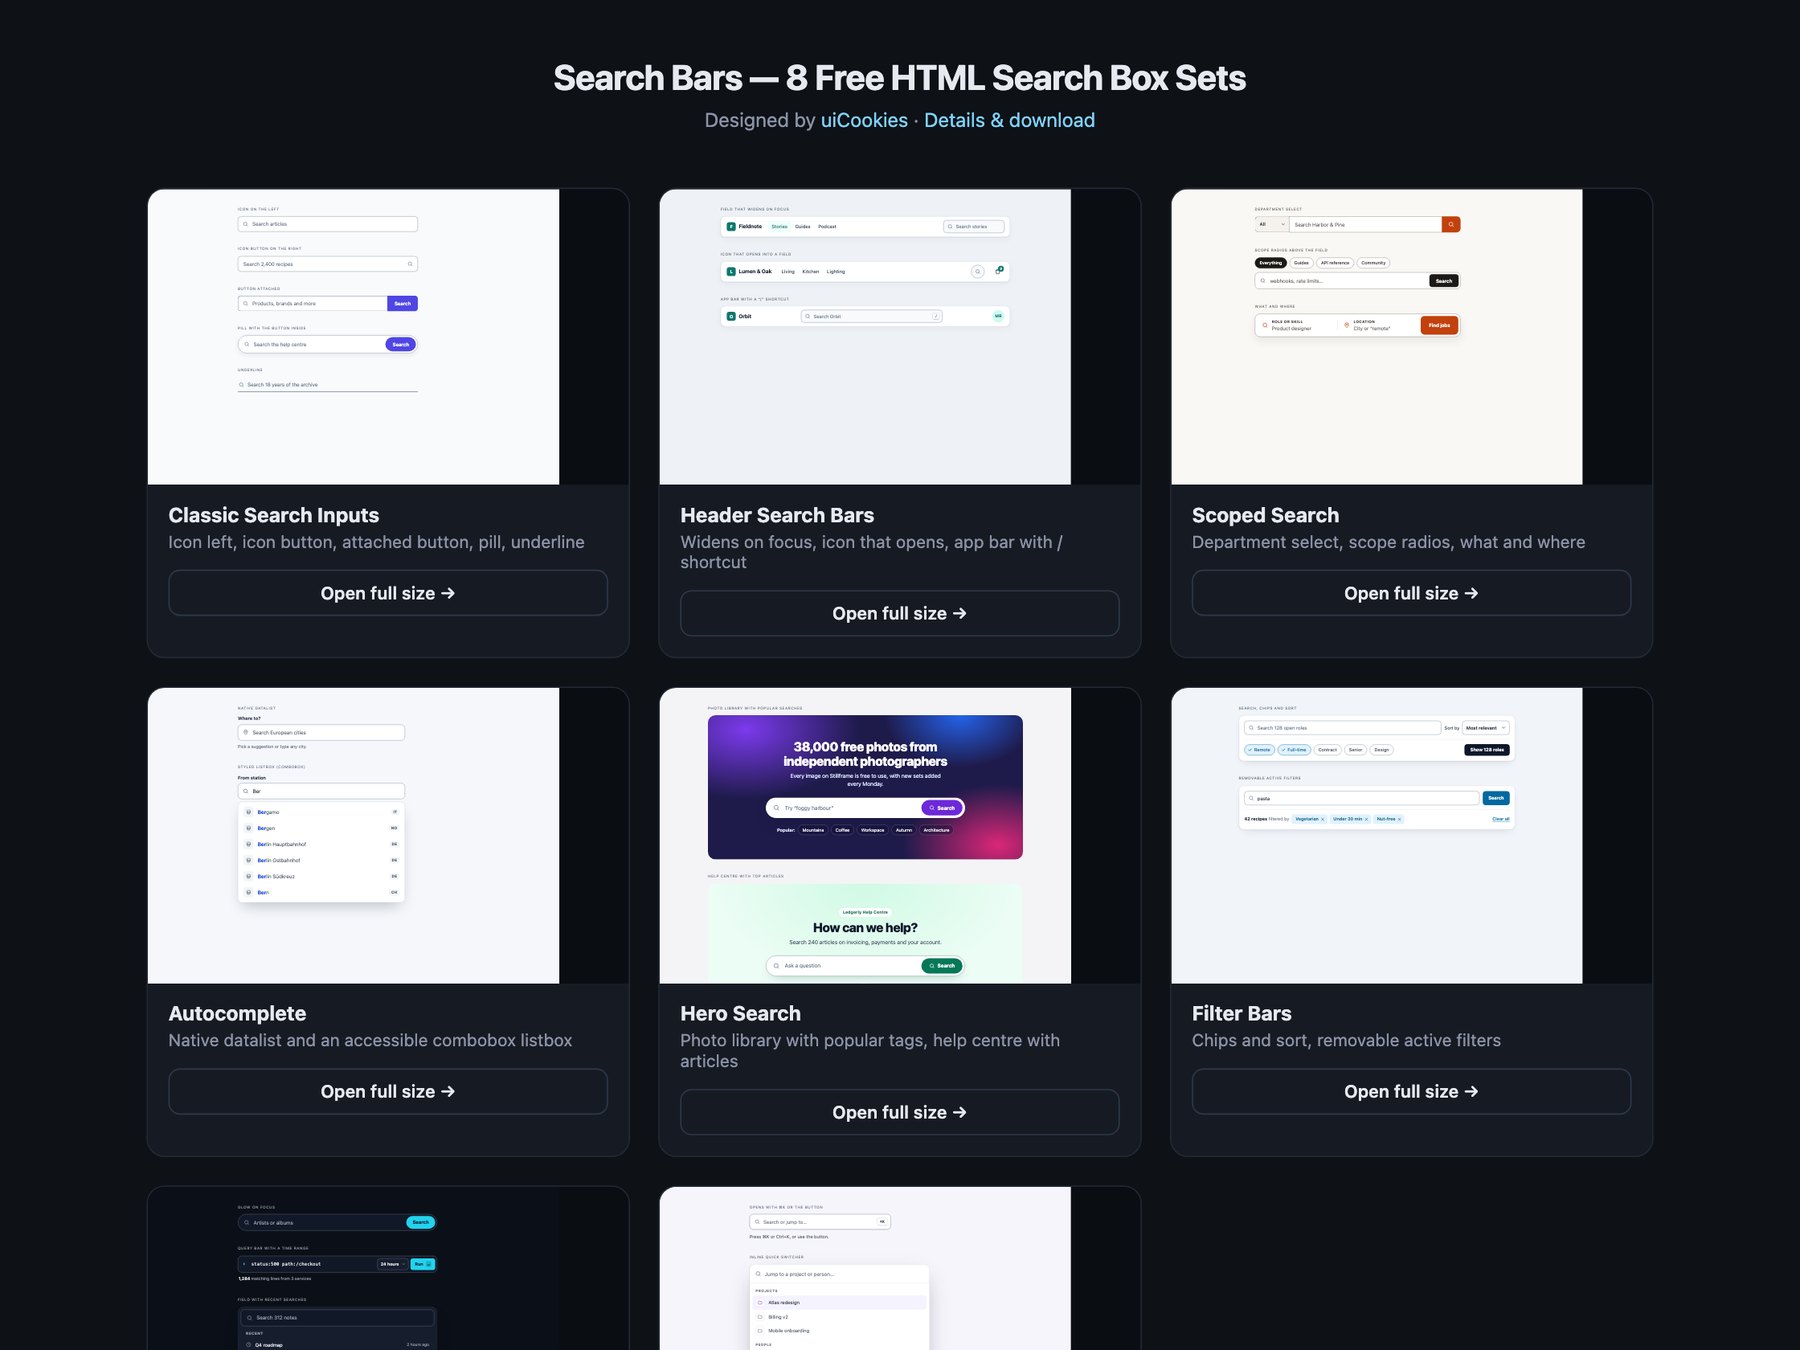Remove the 'Nut-free' filter tag via its x
The width and height of the screenshot is (1800, 1350).
(1400, 819)
